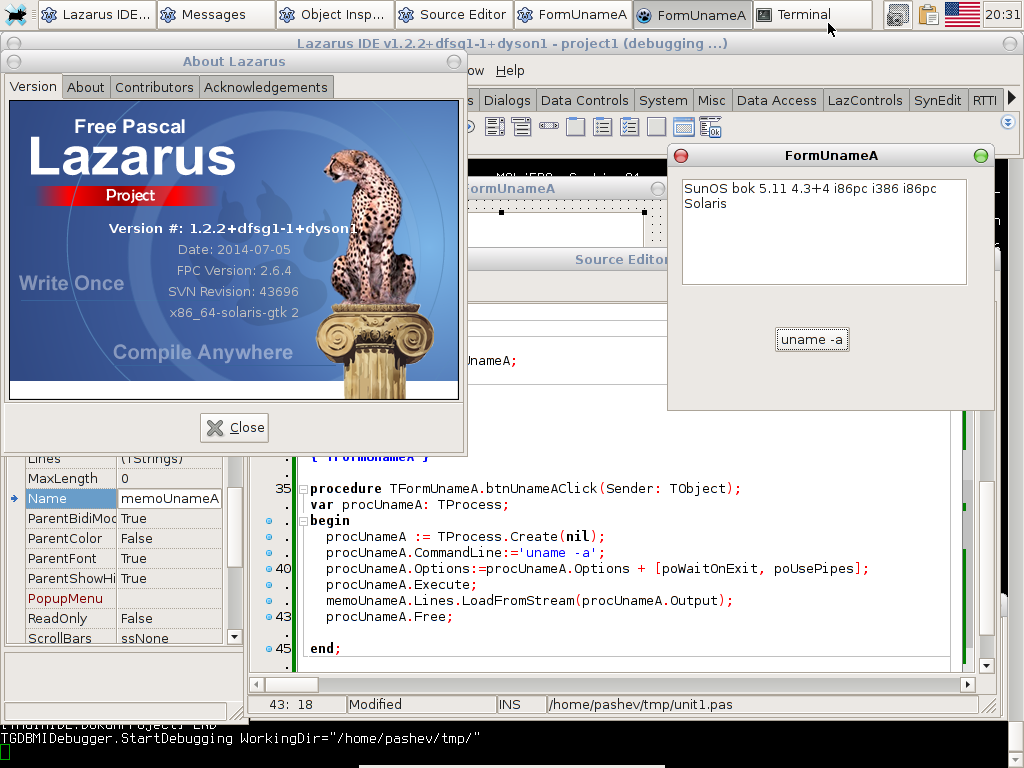Close the About Lazarus dialog with Close button
Viewport: 1024px width, 768px height.
click(x=234, y=428)
